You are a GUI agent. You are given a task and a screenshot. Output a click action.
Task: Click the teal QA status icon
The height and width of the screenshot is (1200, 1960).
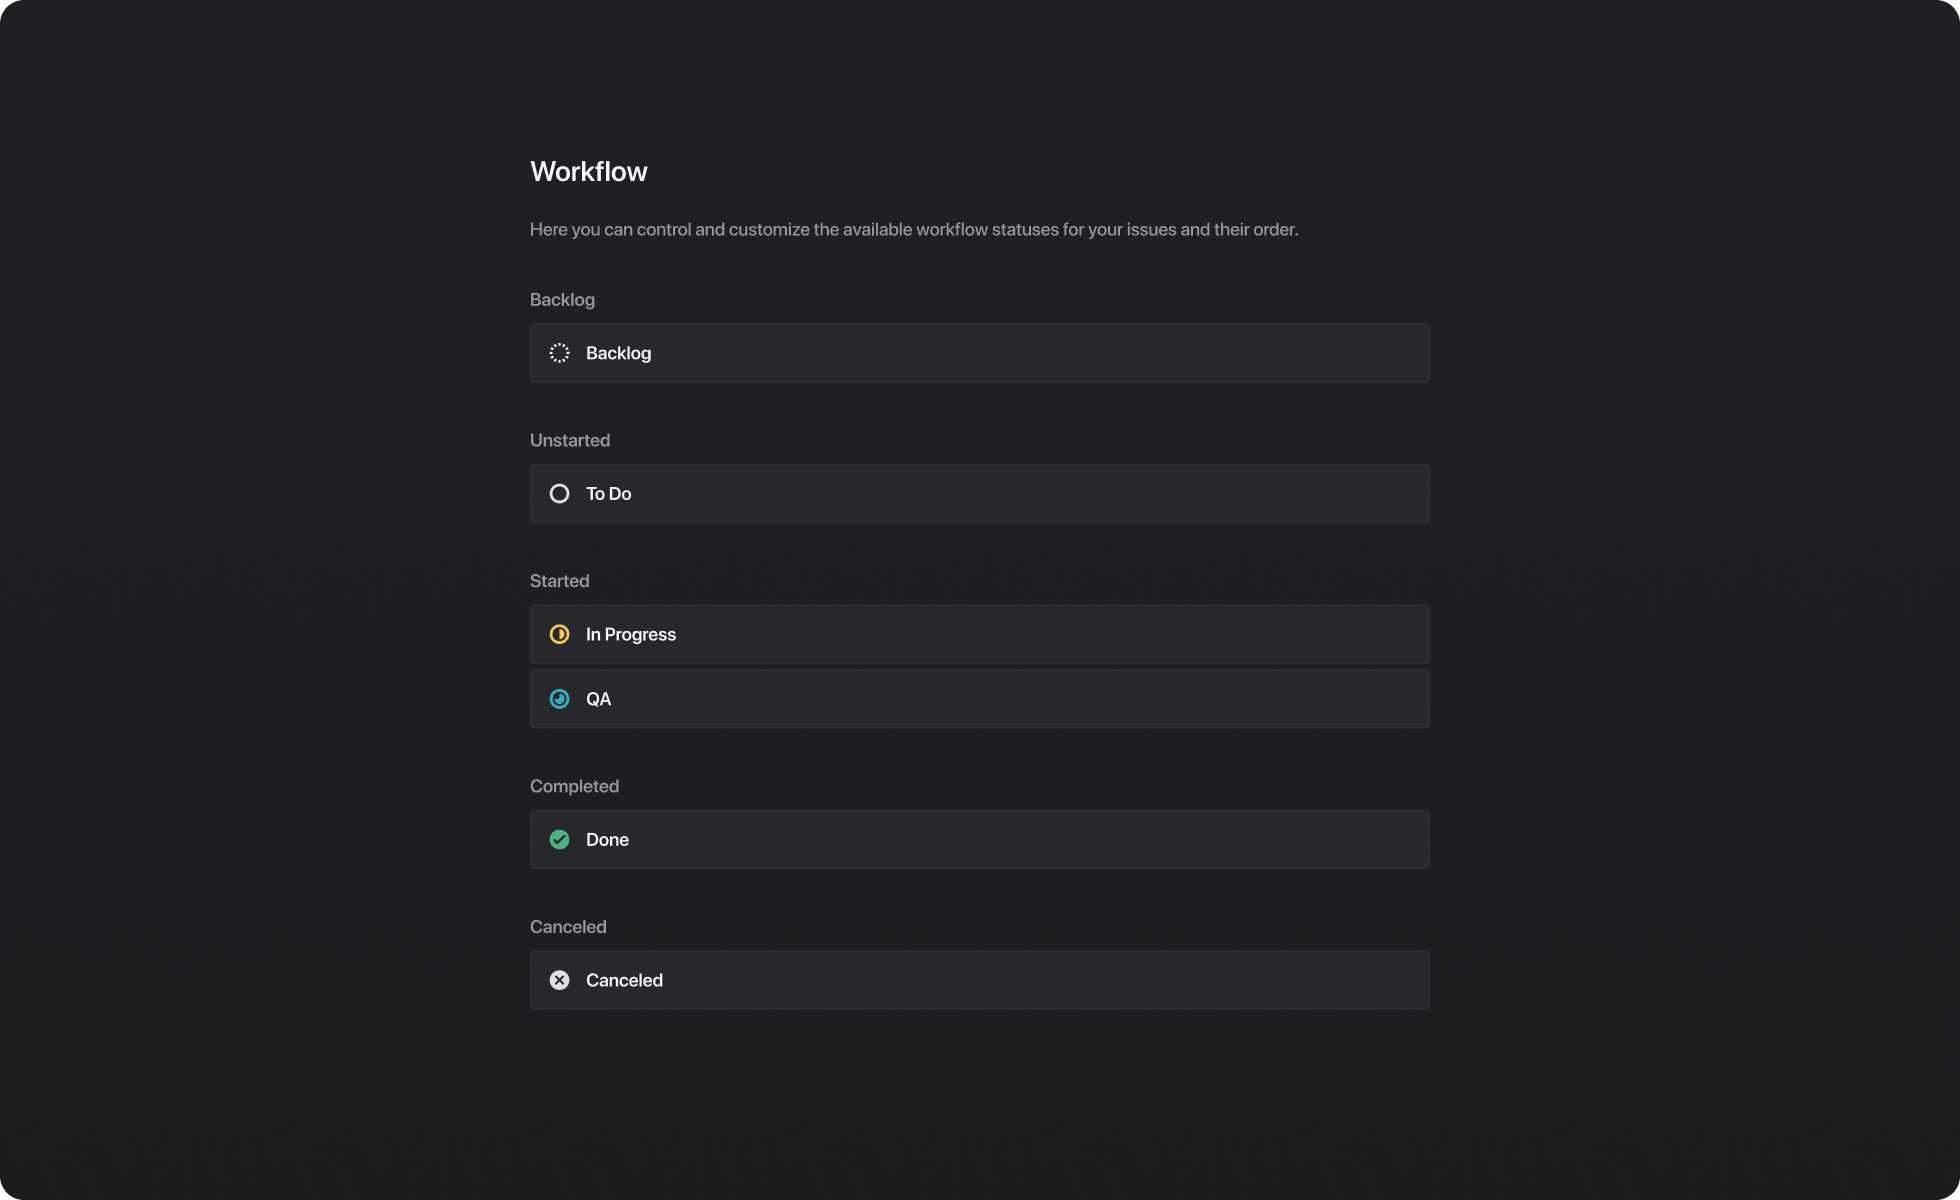click(x=559, y=698)
